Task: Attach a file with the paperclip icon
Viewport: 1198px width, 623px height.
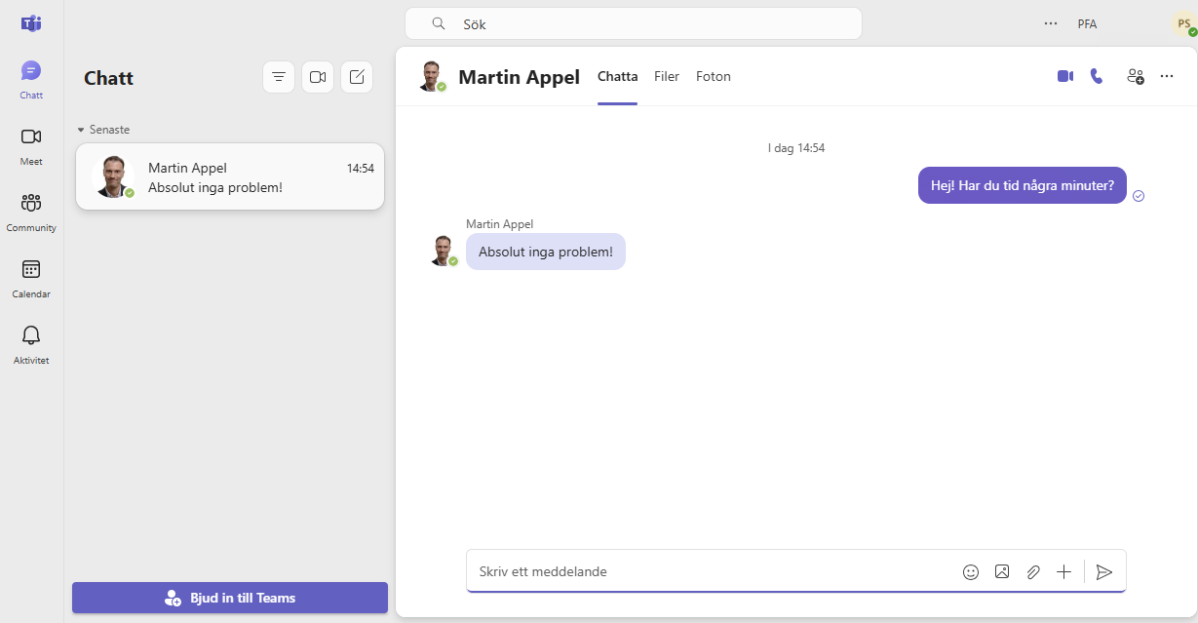Action: (1033, 571)
